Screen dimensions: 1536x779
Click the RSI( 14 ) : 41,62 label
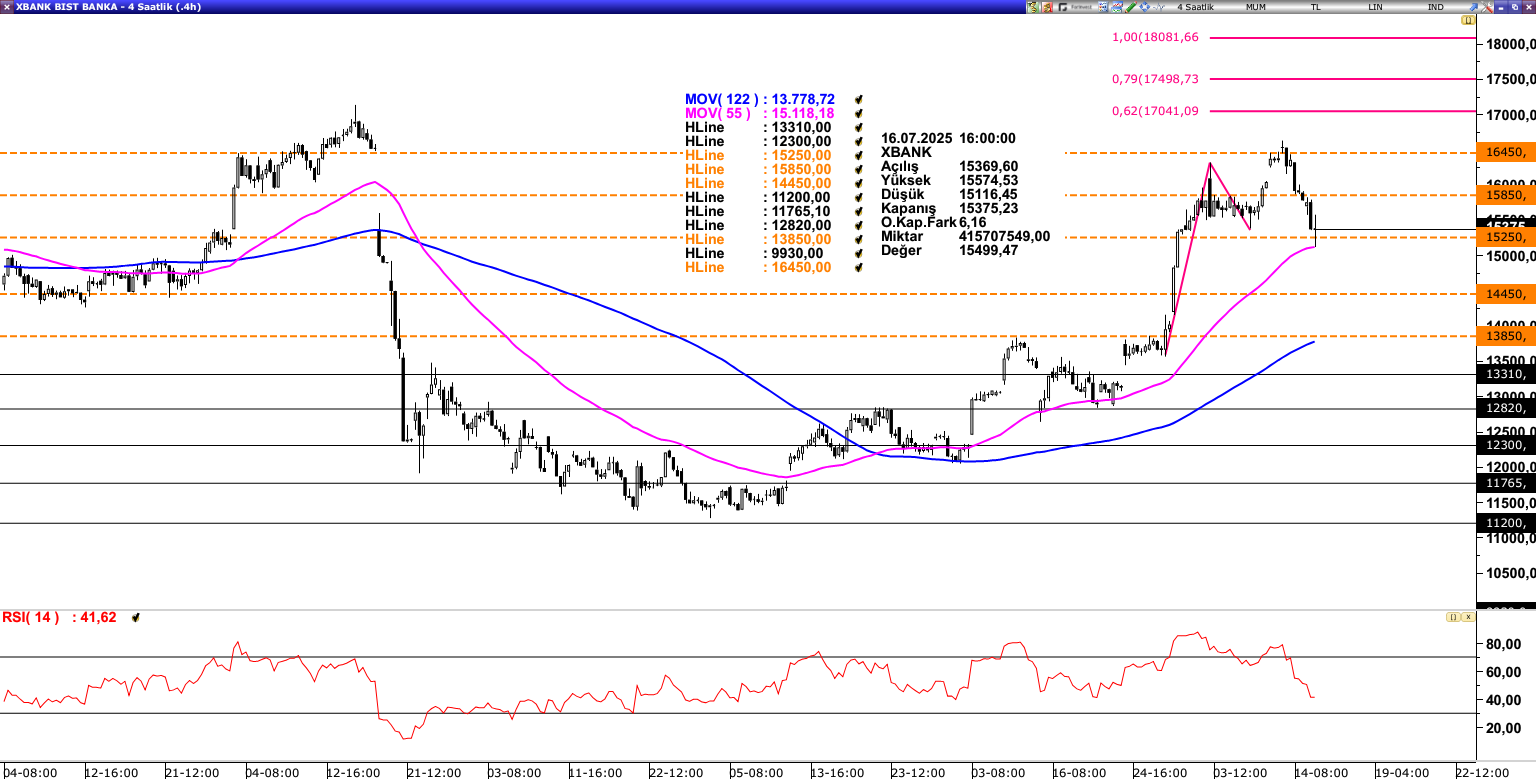coord(59,618)
